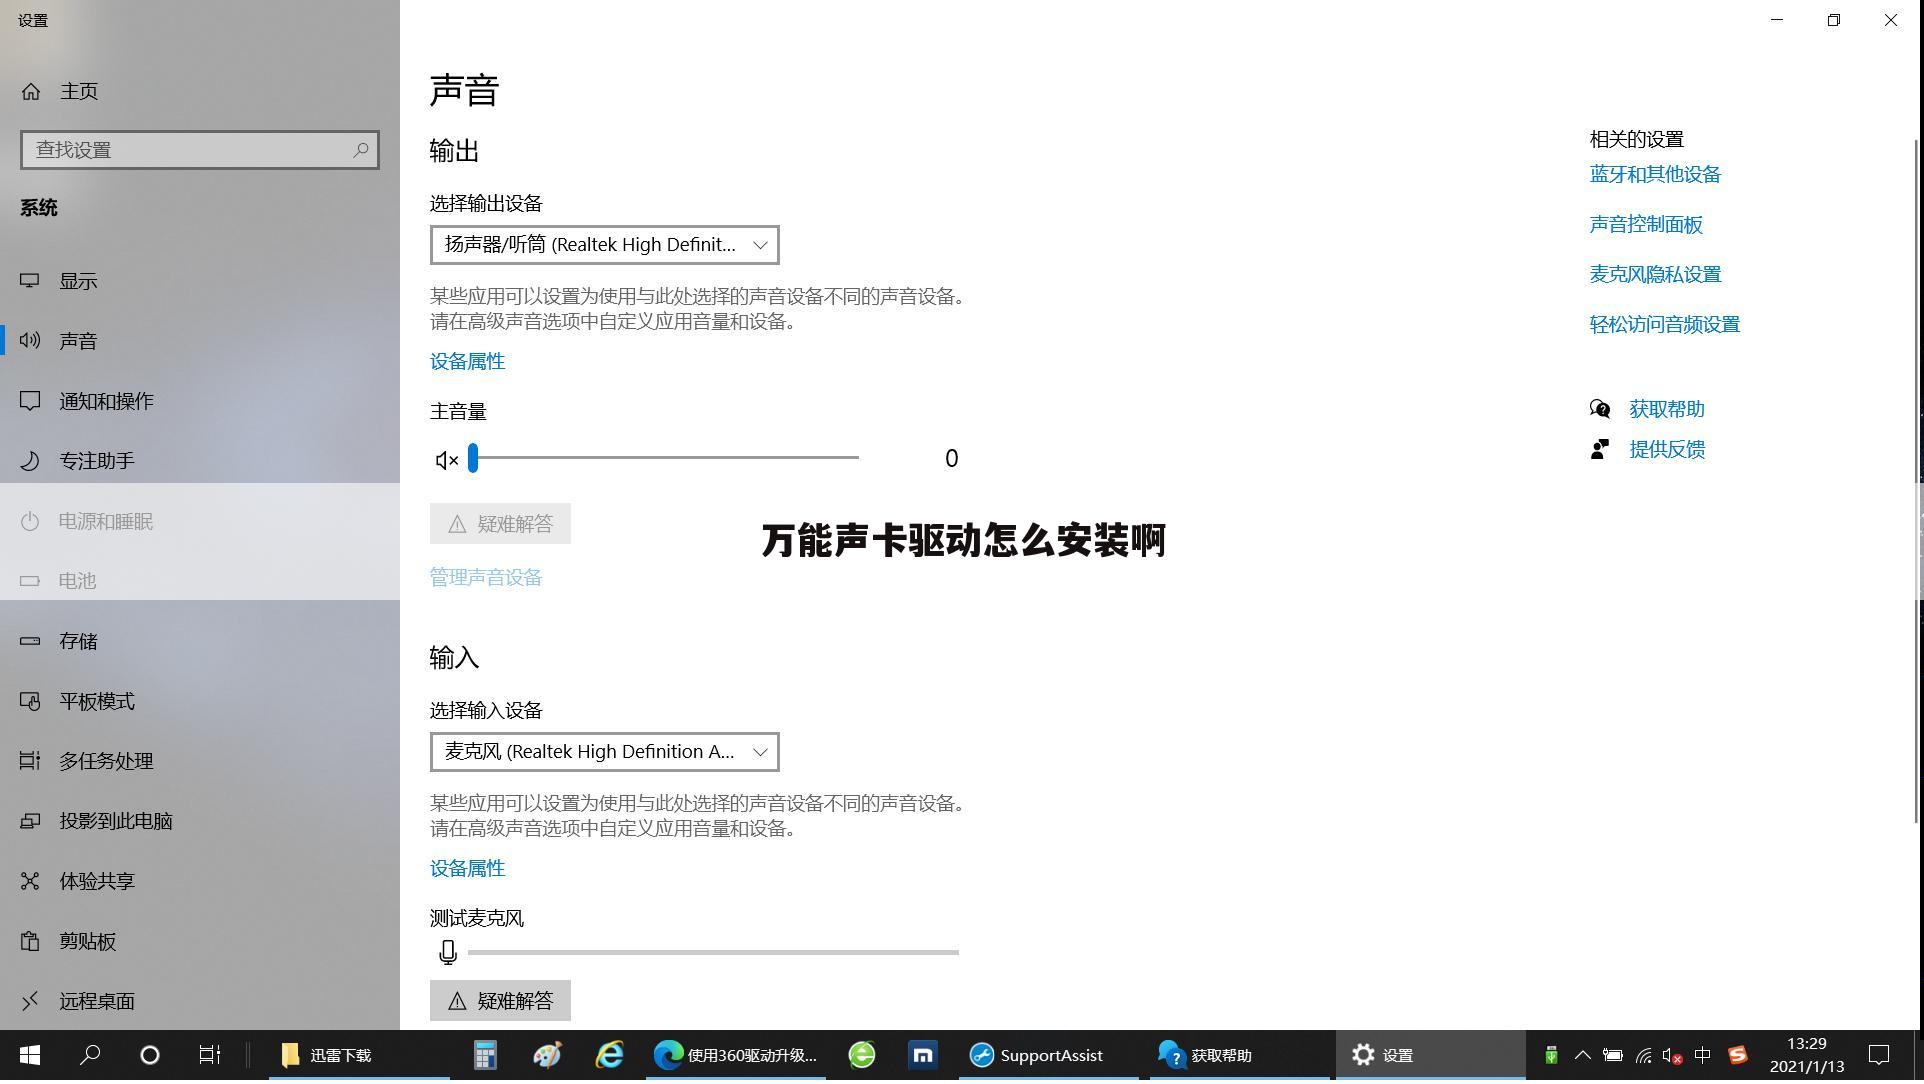Expand the 扬声器/听筒 output device dropdown

point(604,245)
